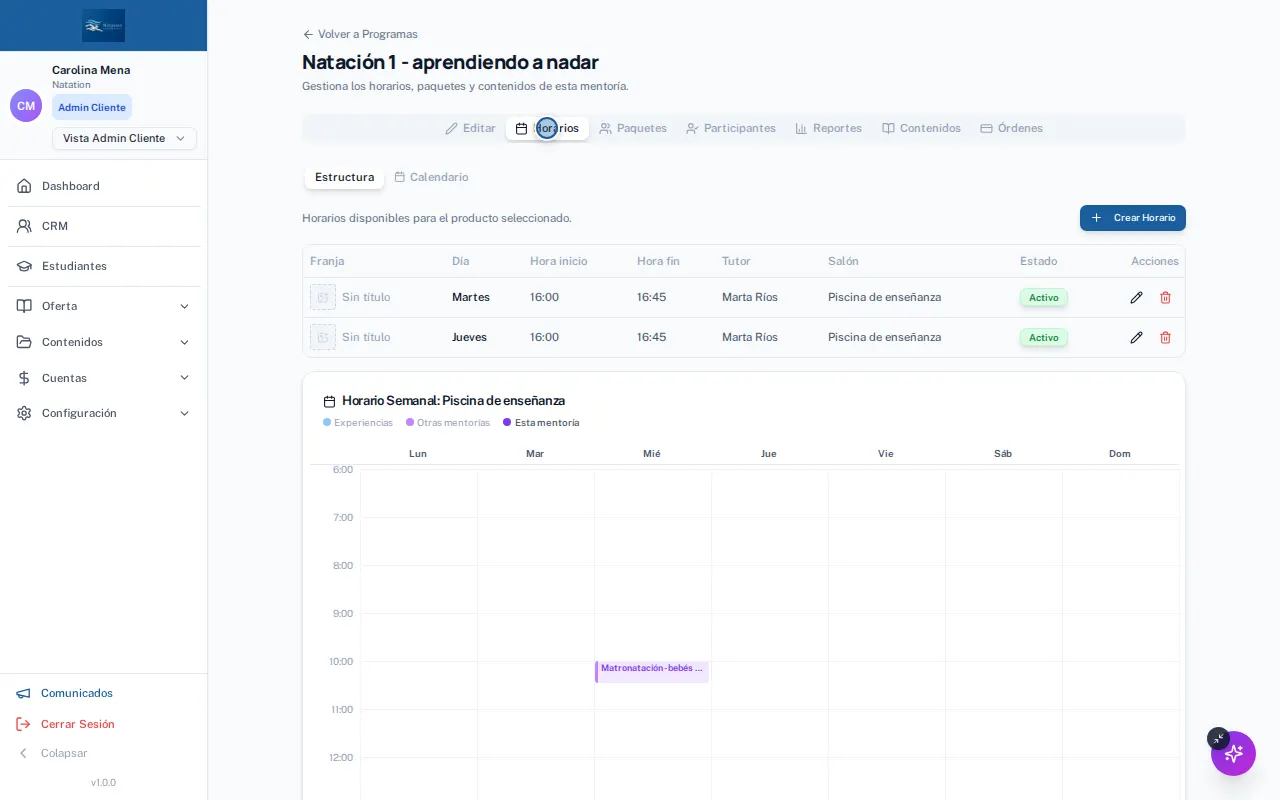Open CRM from the sidebar
The image size is (1280, 800).
click(104, 226)
